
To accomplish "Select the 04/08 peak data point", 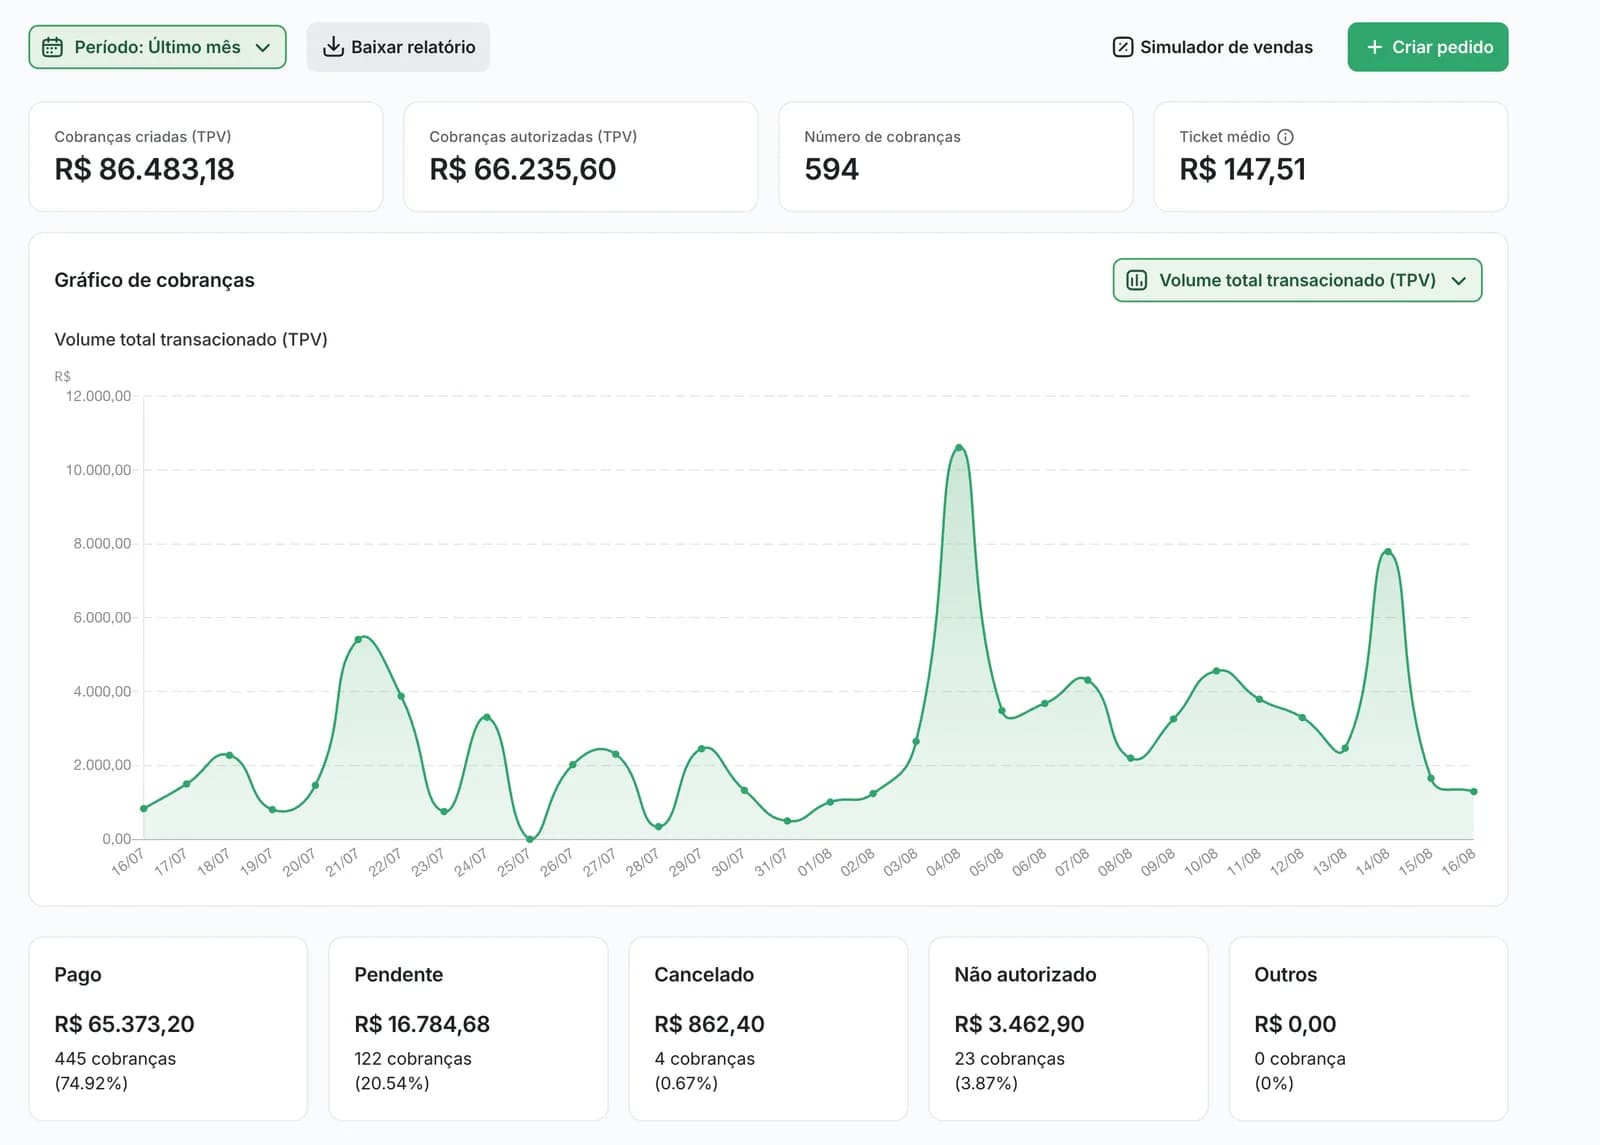I will (959, 447).
